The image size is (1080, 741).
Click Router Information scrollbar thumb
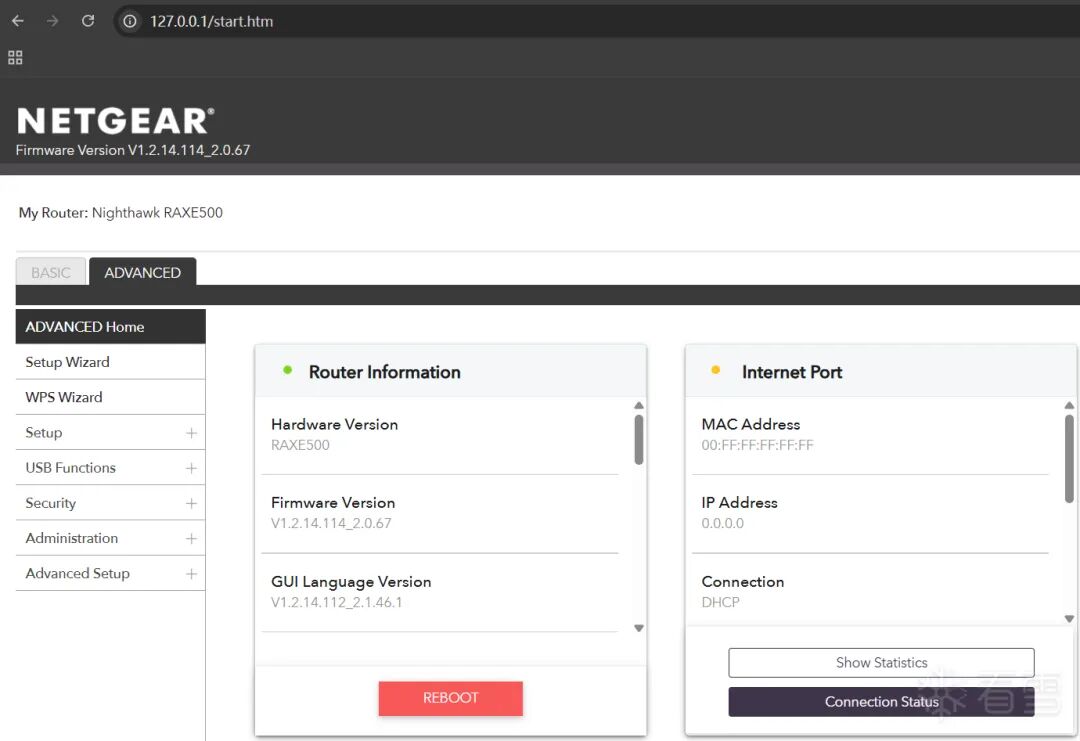point(638,439)
